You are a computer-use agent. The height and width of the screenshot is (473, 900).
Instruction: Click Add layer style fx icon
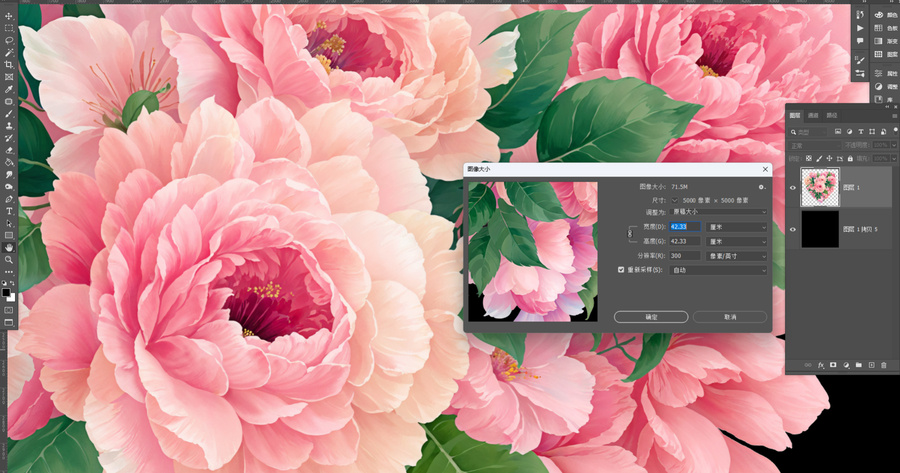[821, 365]
